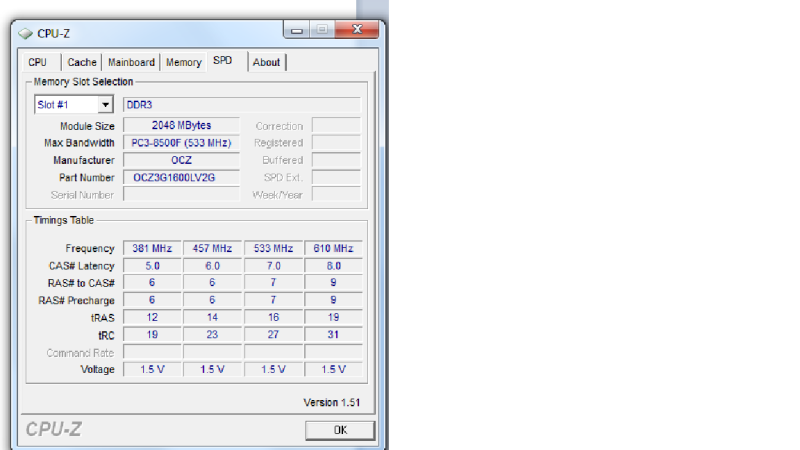
Task: Click the empty Registered field
Action: pyautogui.click(x=336, y=143)
